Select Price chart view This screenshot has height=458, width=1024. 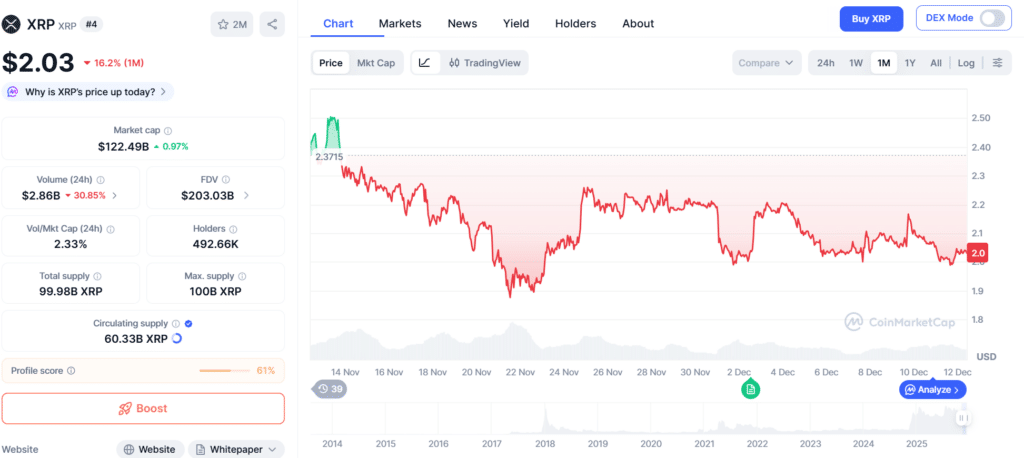[330, 63]
